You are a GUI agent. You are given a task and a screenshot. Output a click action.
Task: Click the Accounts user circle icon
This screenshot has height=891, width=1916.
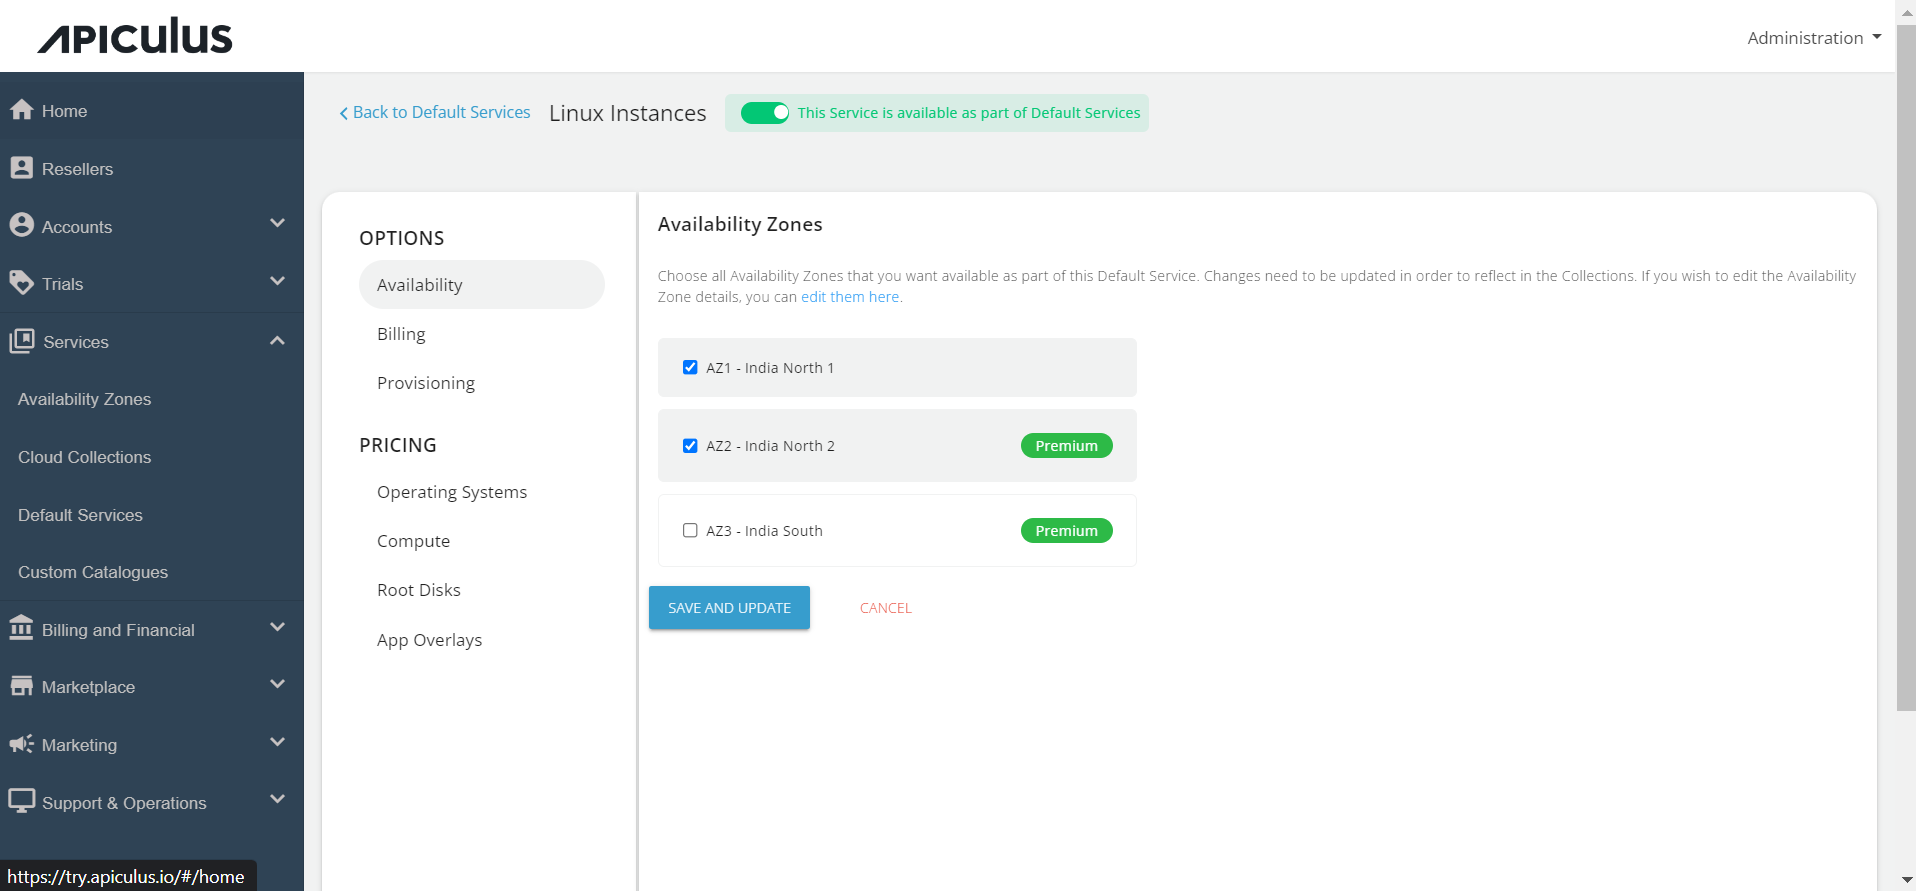click(x=22, y=225)
